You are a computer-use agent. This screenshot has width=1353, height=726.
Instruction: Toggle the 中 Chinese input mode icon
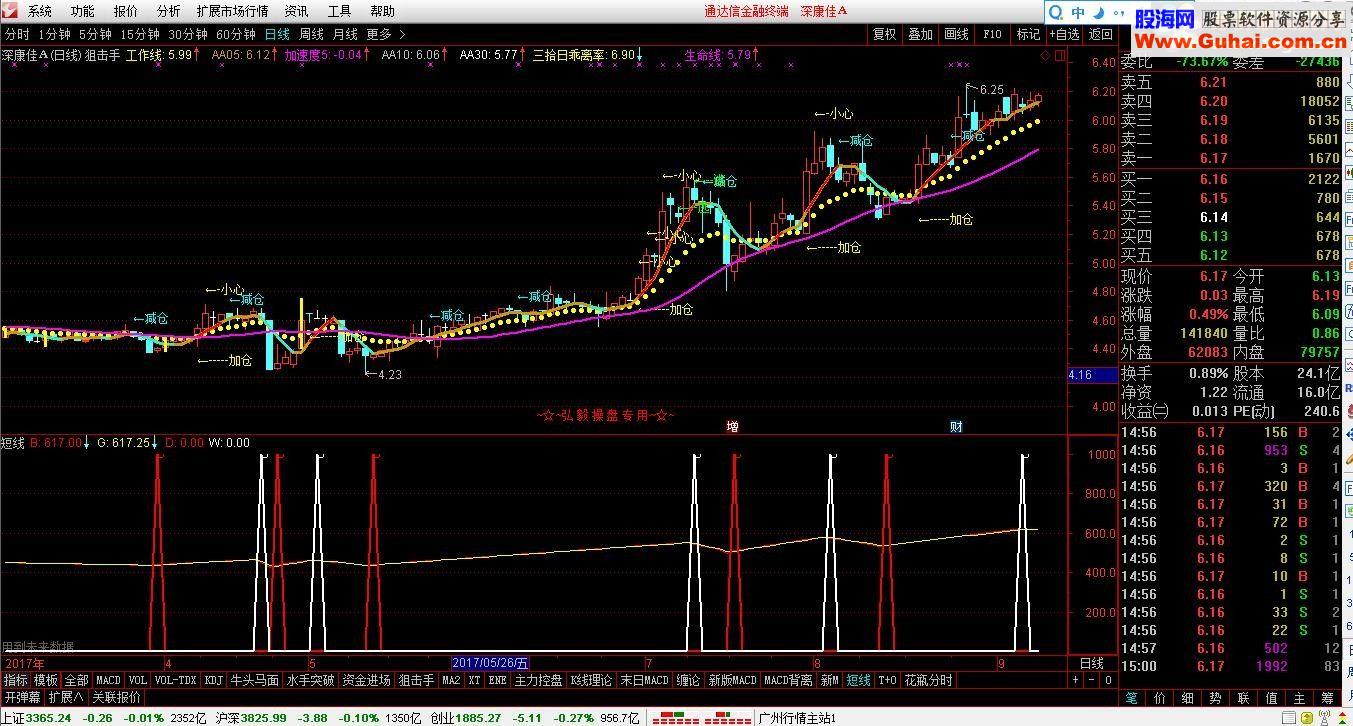click(1079, 13)
